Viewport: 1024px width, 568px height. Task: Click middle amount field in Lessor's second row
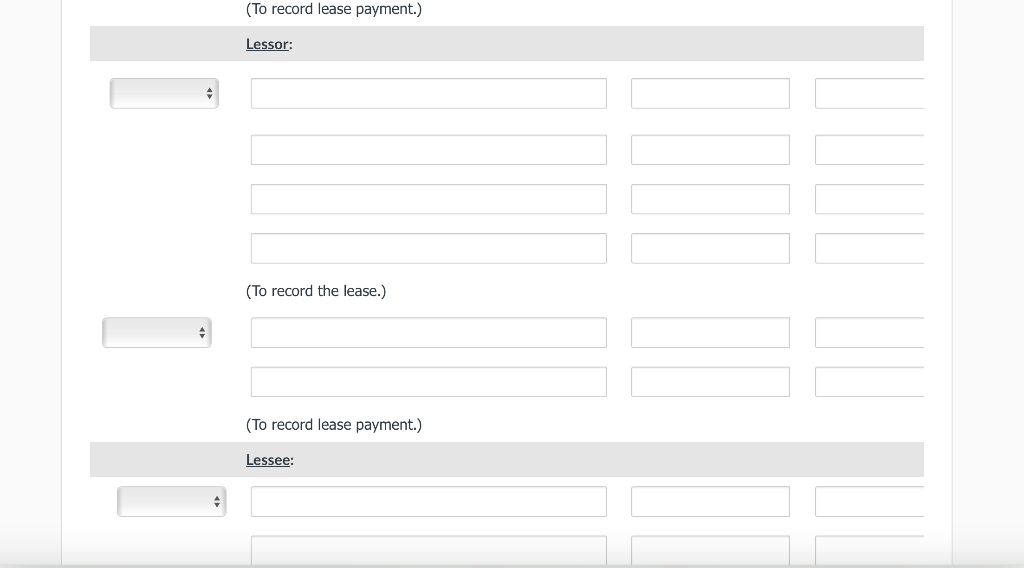(710, 150)
